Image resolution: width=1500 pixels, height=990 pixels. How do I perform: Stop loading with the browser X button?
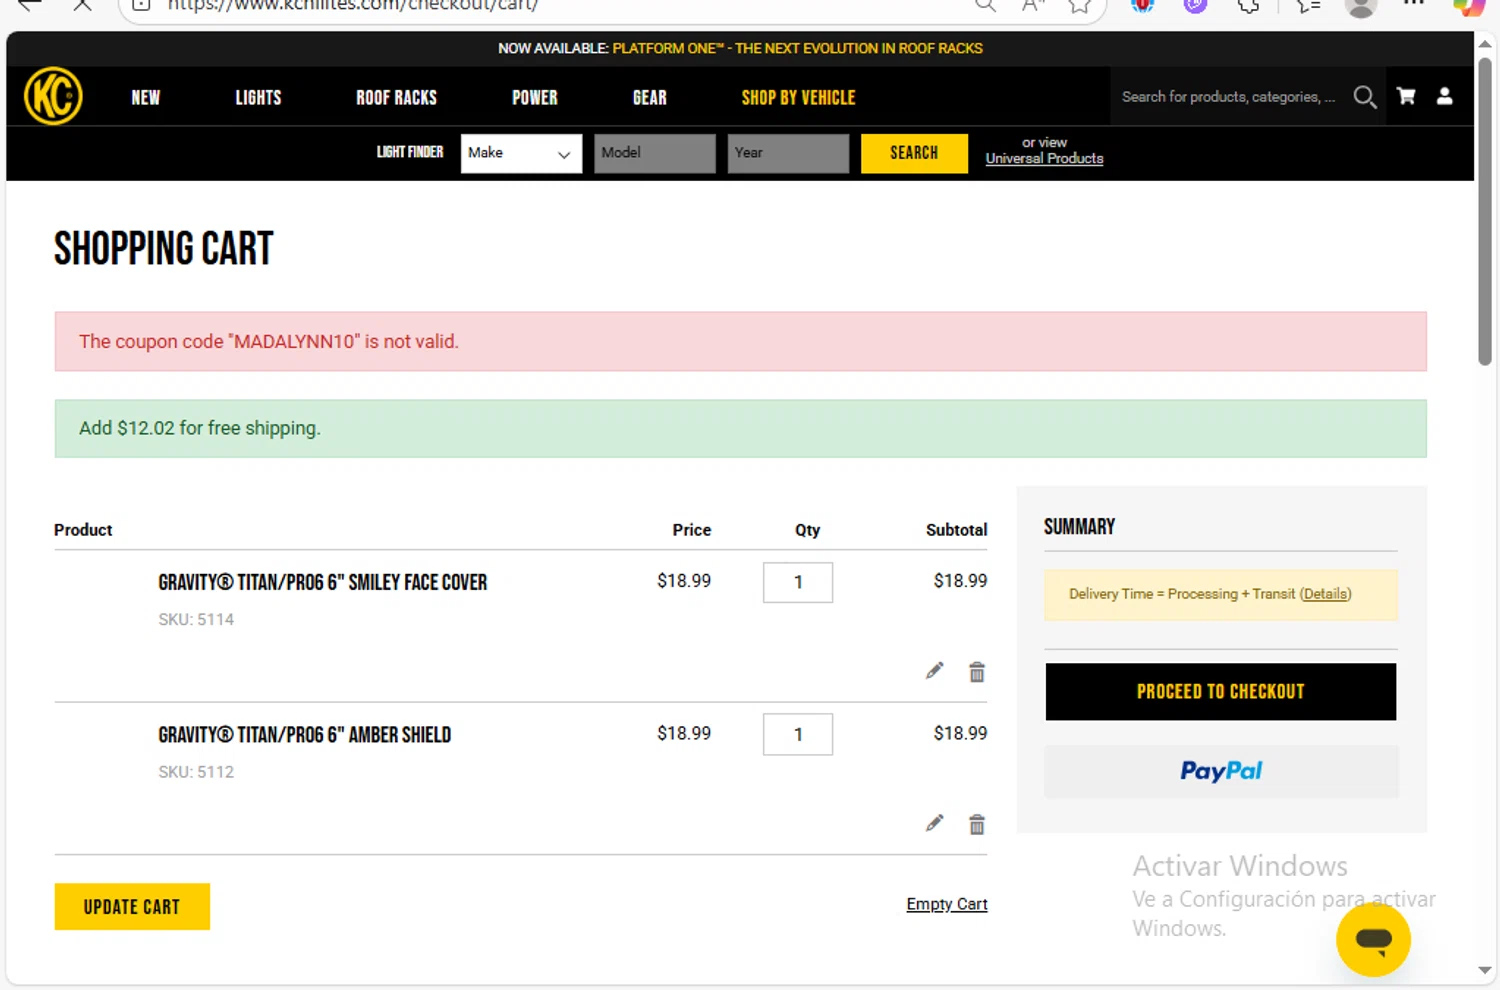[x=82, y=5]
